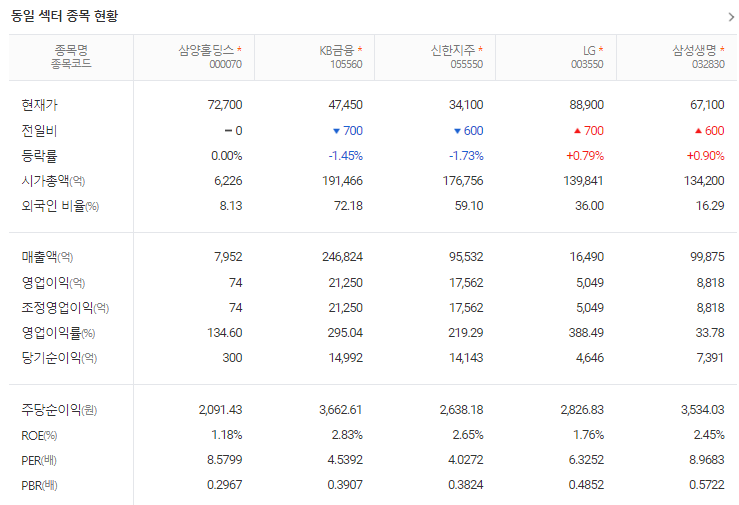Image resolution: width=739 pixels, height=505 pixels.
Task: Click the 조정영업이익 row label
Action: 65,308
